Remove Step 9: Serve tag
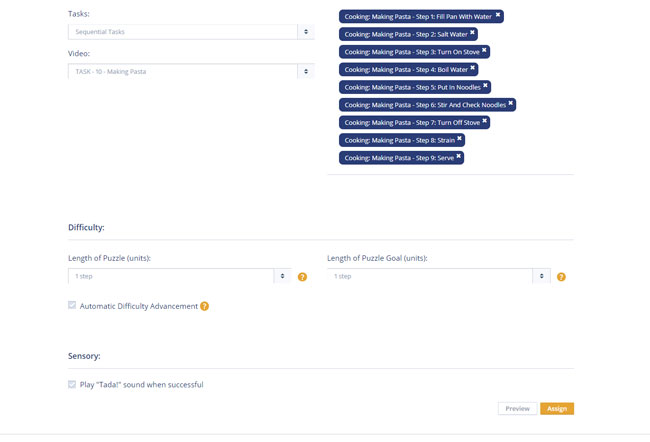650x442 pixels. coord(458,156)
